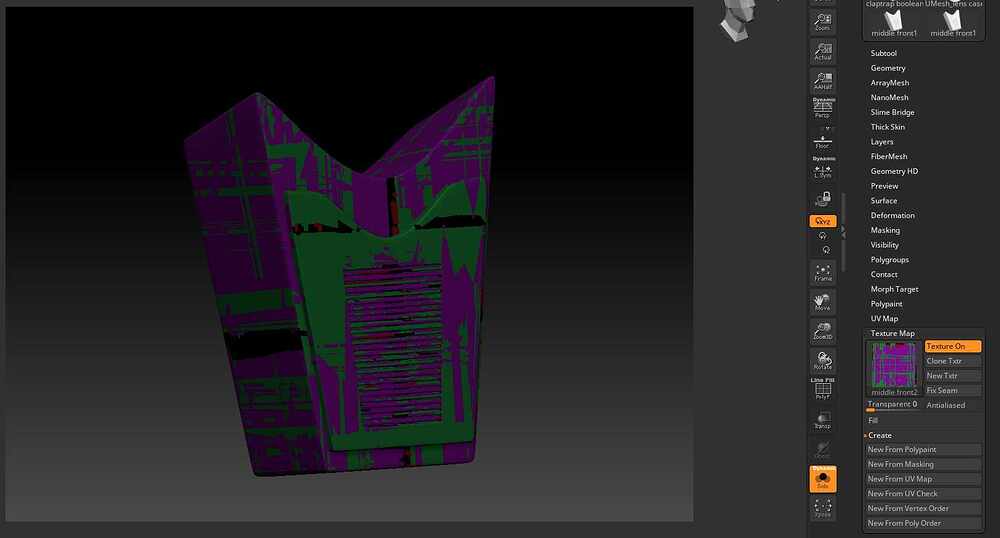Click the Fix Seam button
This screenshot has width=1000, height=538.
[953, 390]
